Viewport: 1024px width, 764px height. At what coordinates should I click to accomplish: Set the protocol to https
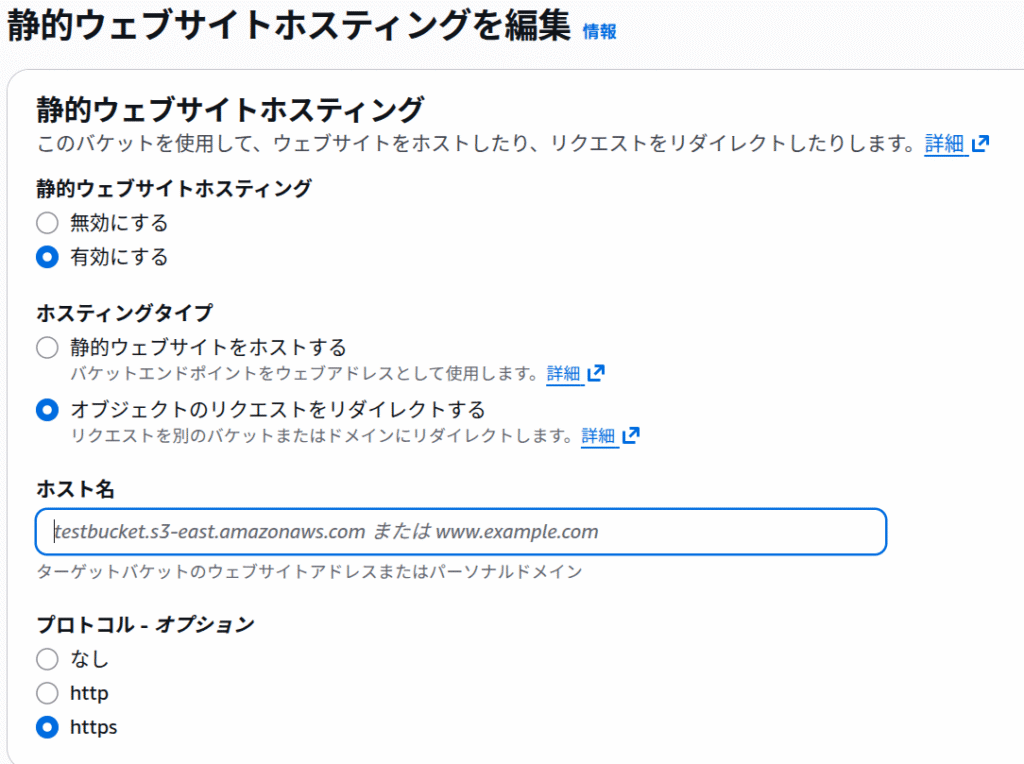point(47,727)
